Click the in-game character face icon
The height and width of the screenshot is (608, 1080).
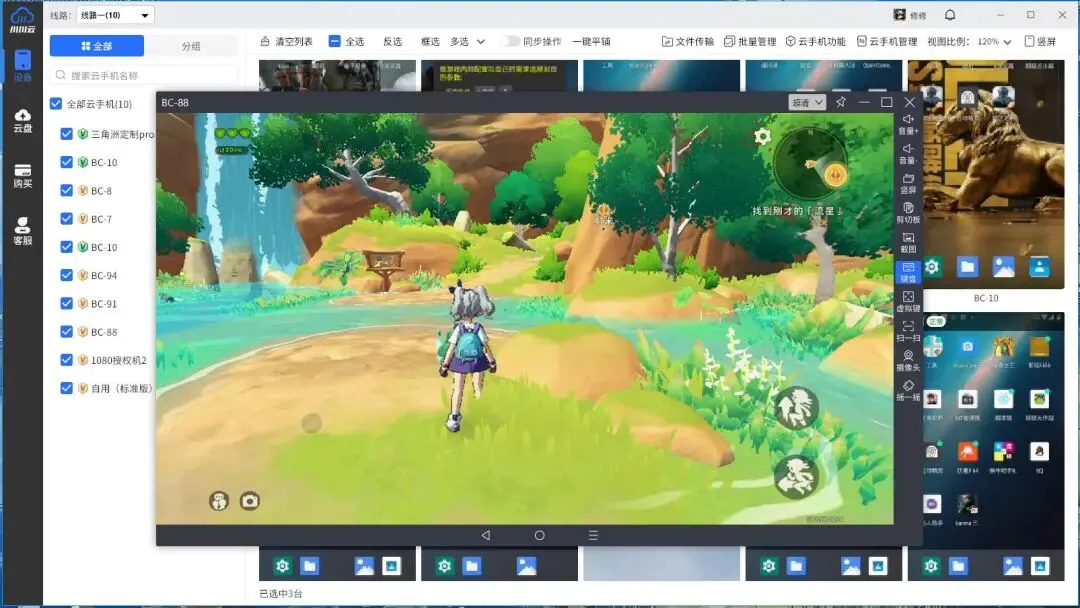tap(219, 501)
